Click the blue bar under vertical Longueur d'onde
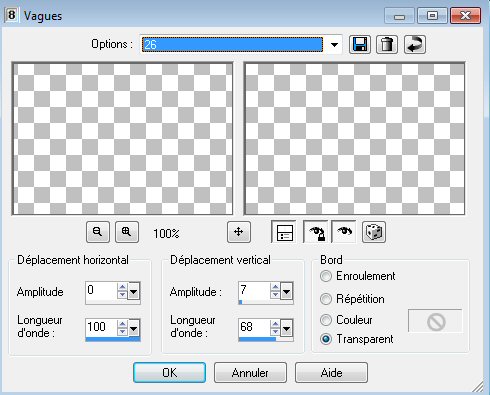The height and width of the screenshot is (395, 490). click(x=257, y=339)
